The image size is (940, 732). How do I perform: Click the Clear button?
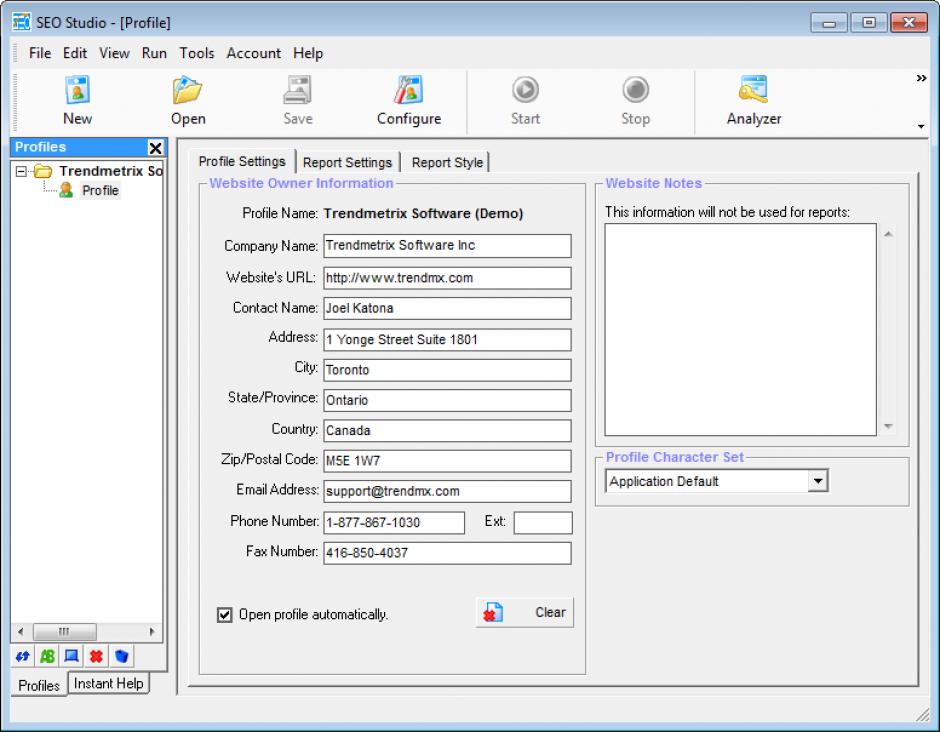[x=525, y=613]
